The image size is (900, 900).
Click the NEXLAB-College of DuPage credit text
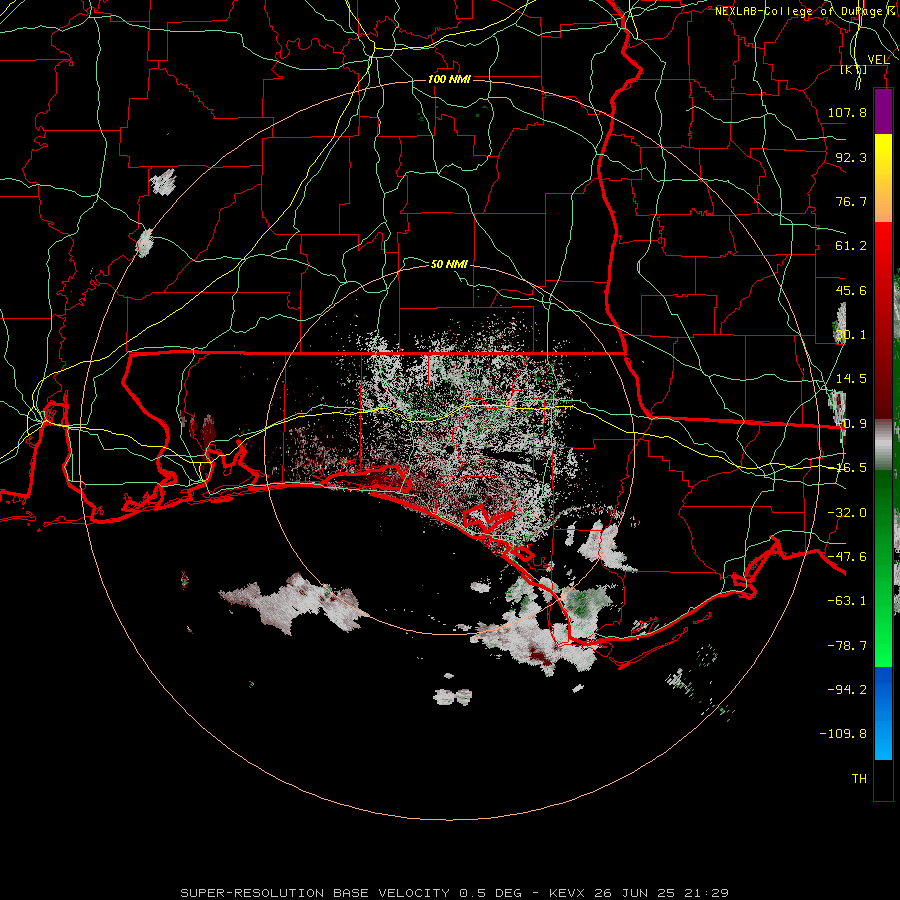(x=806, y=11)
